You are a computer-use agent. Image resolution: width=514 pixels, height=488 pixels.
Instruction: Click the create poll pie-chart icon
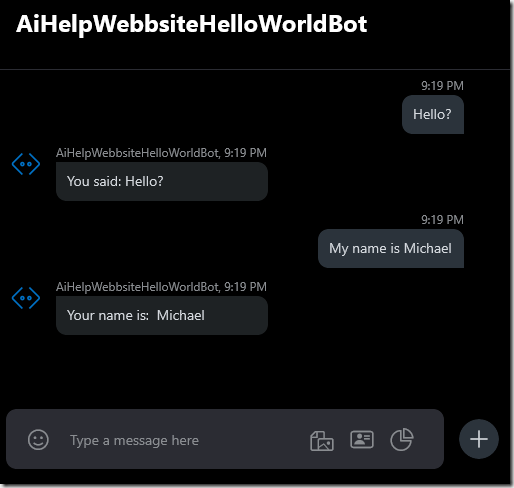[402, 440]
